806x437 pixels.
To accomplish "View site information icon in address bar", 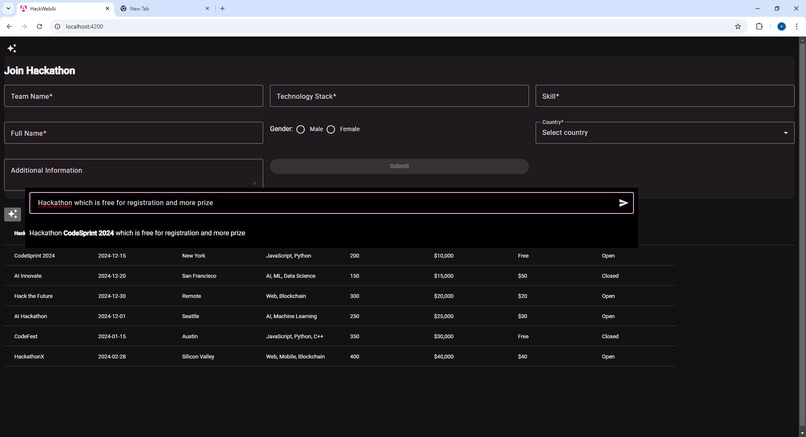I will click(x=58, y=26).
